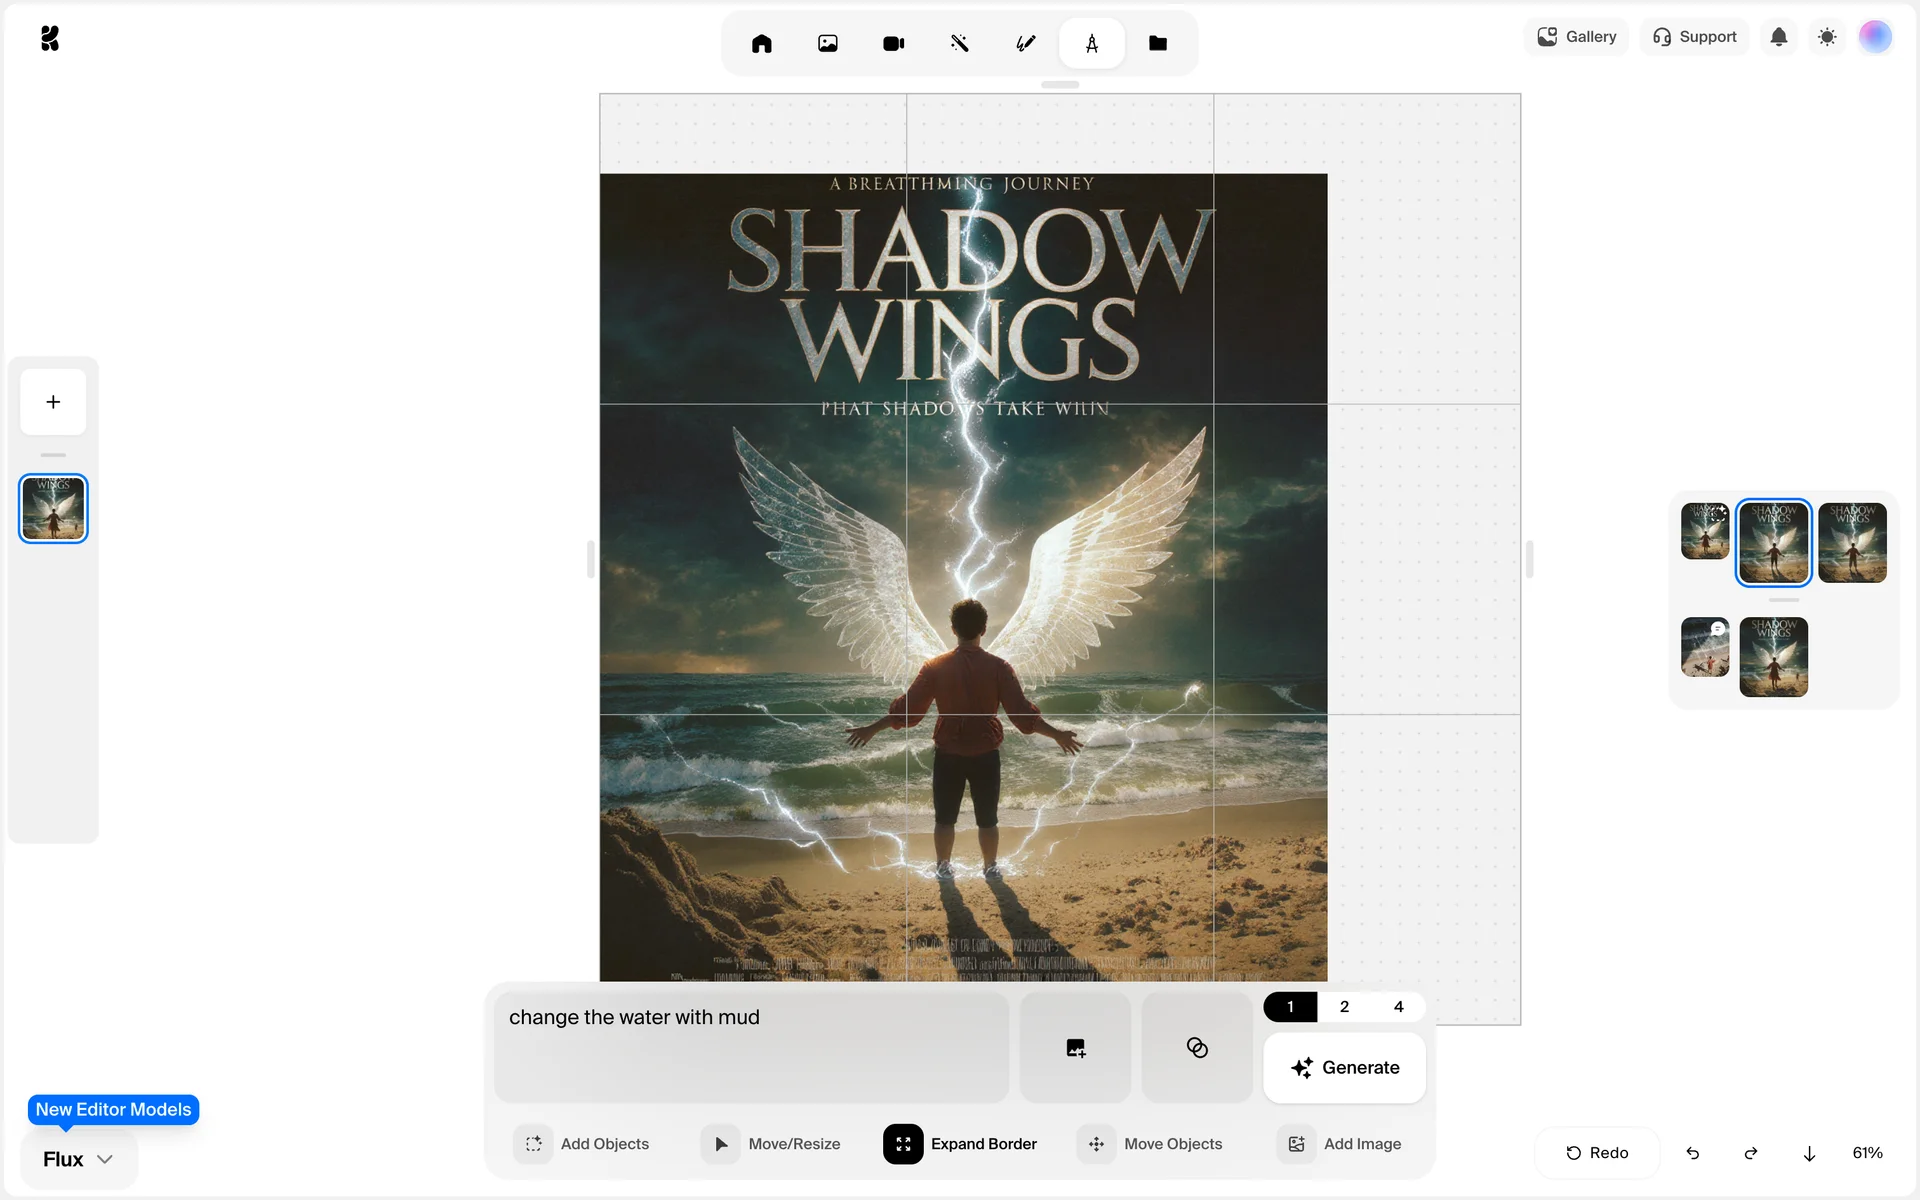Click the home icon in the top toolbar

[x=761, y=43]
